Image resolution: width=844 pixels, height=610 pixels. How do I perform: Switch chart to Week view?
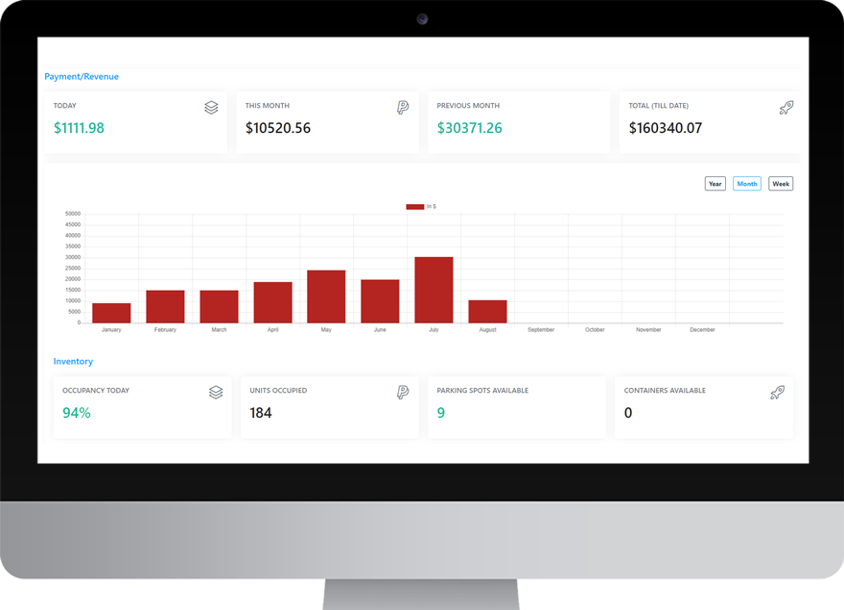[x=780, y=184]
